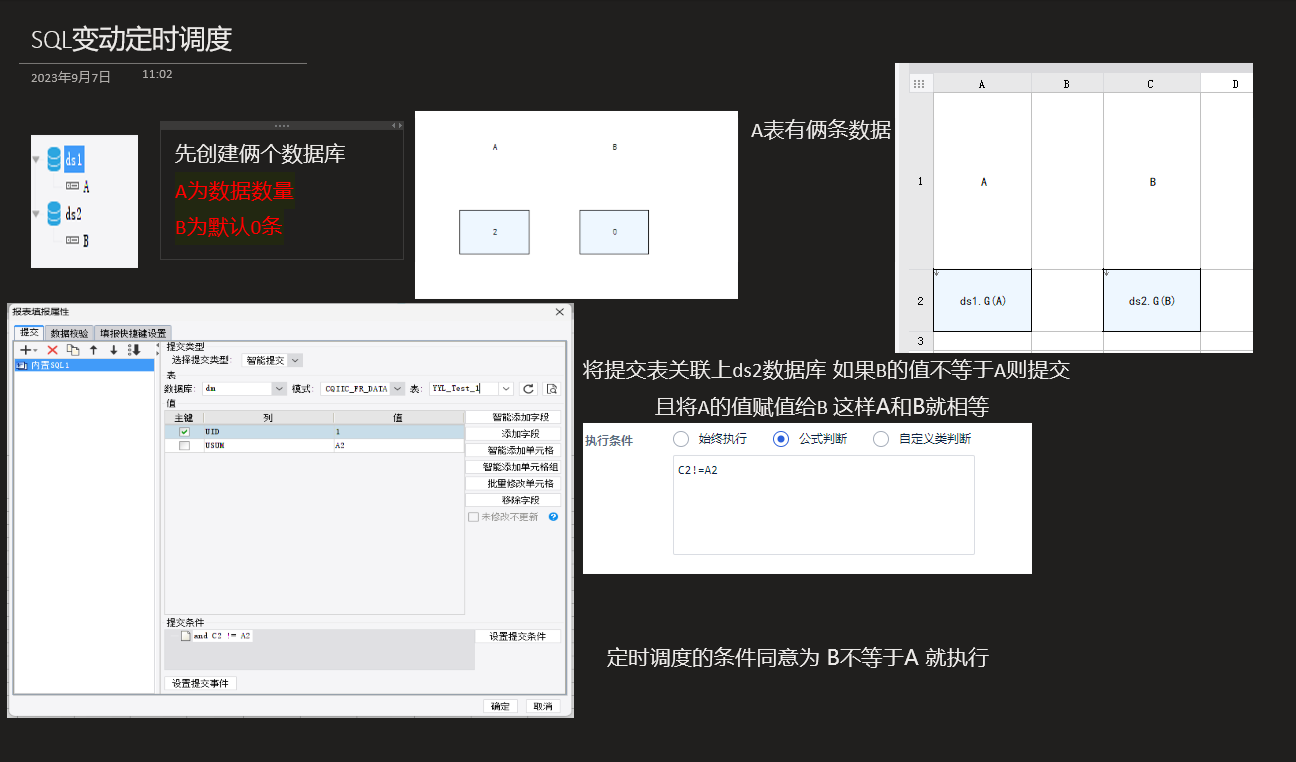1296x762 pixels.
Task: Click the preview cell showing value 0
Action: tap(614, 232)
